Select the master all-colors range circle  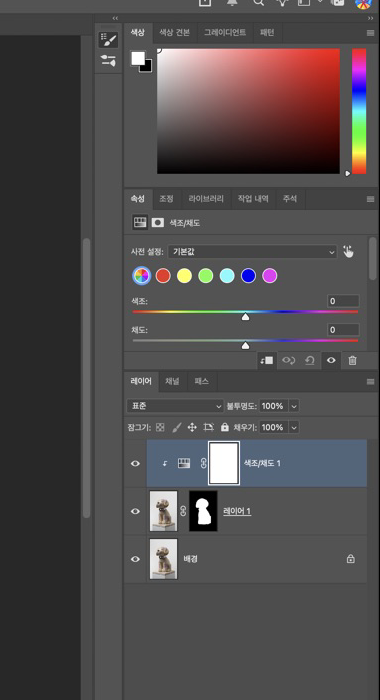(142, 275)
